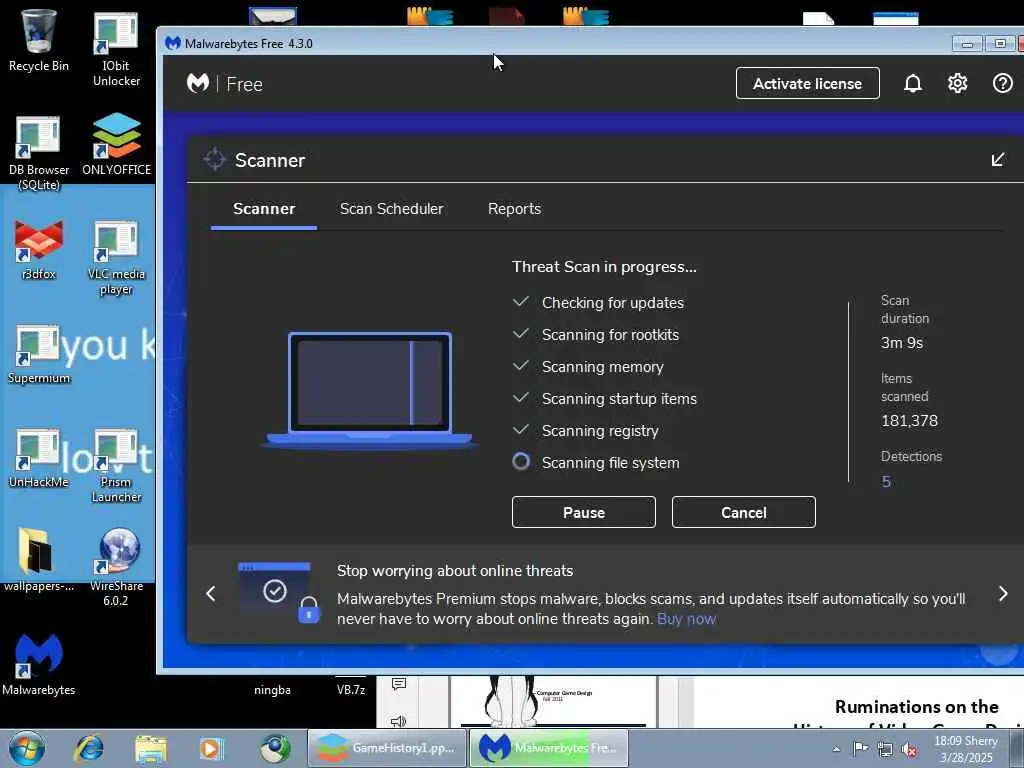Screen dimensions: 1024x768
Task: Switch to the Reports tab
Action: coord(514,209)
